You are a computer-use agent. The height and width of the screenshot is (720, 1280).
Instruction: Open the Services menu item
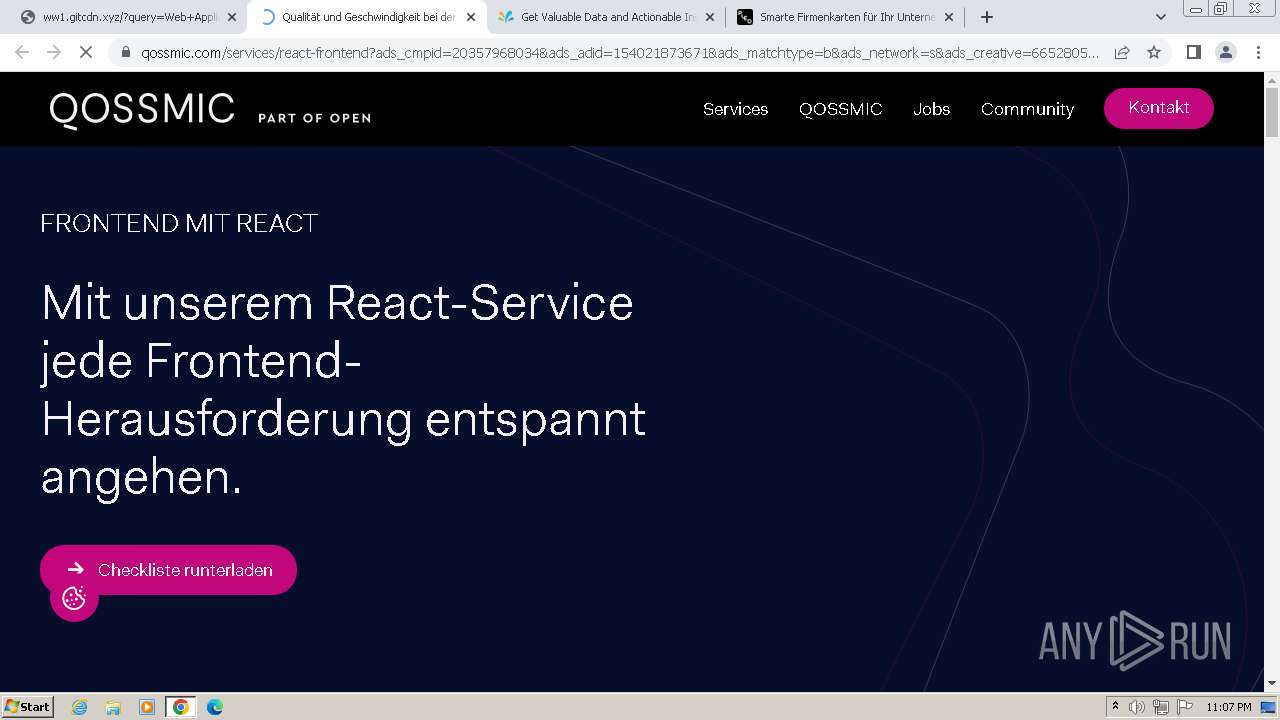(x=735, y=109)
